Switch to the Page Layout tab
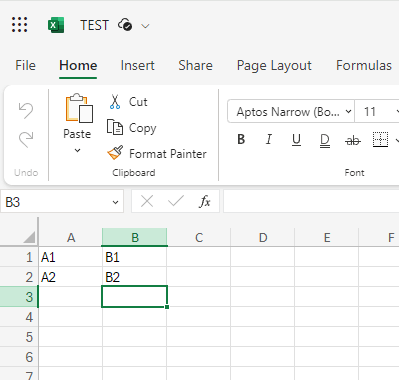Viewport: 399px width, 380px height. coord(274,65)
